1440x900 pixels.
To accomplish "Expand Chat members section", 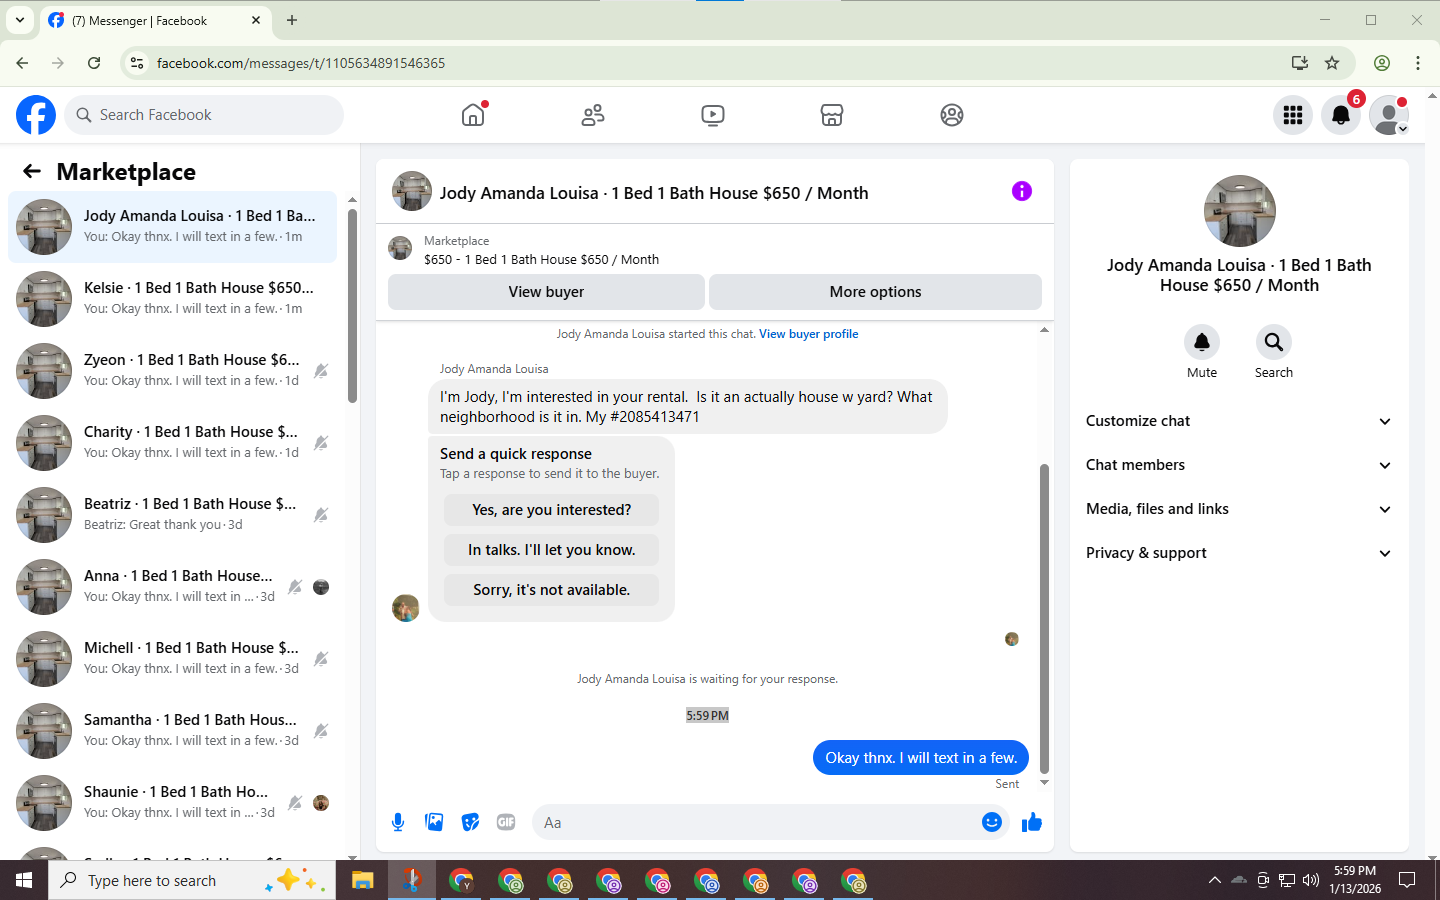I will 1239,465.
